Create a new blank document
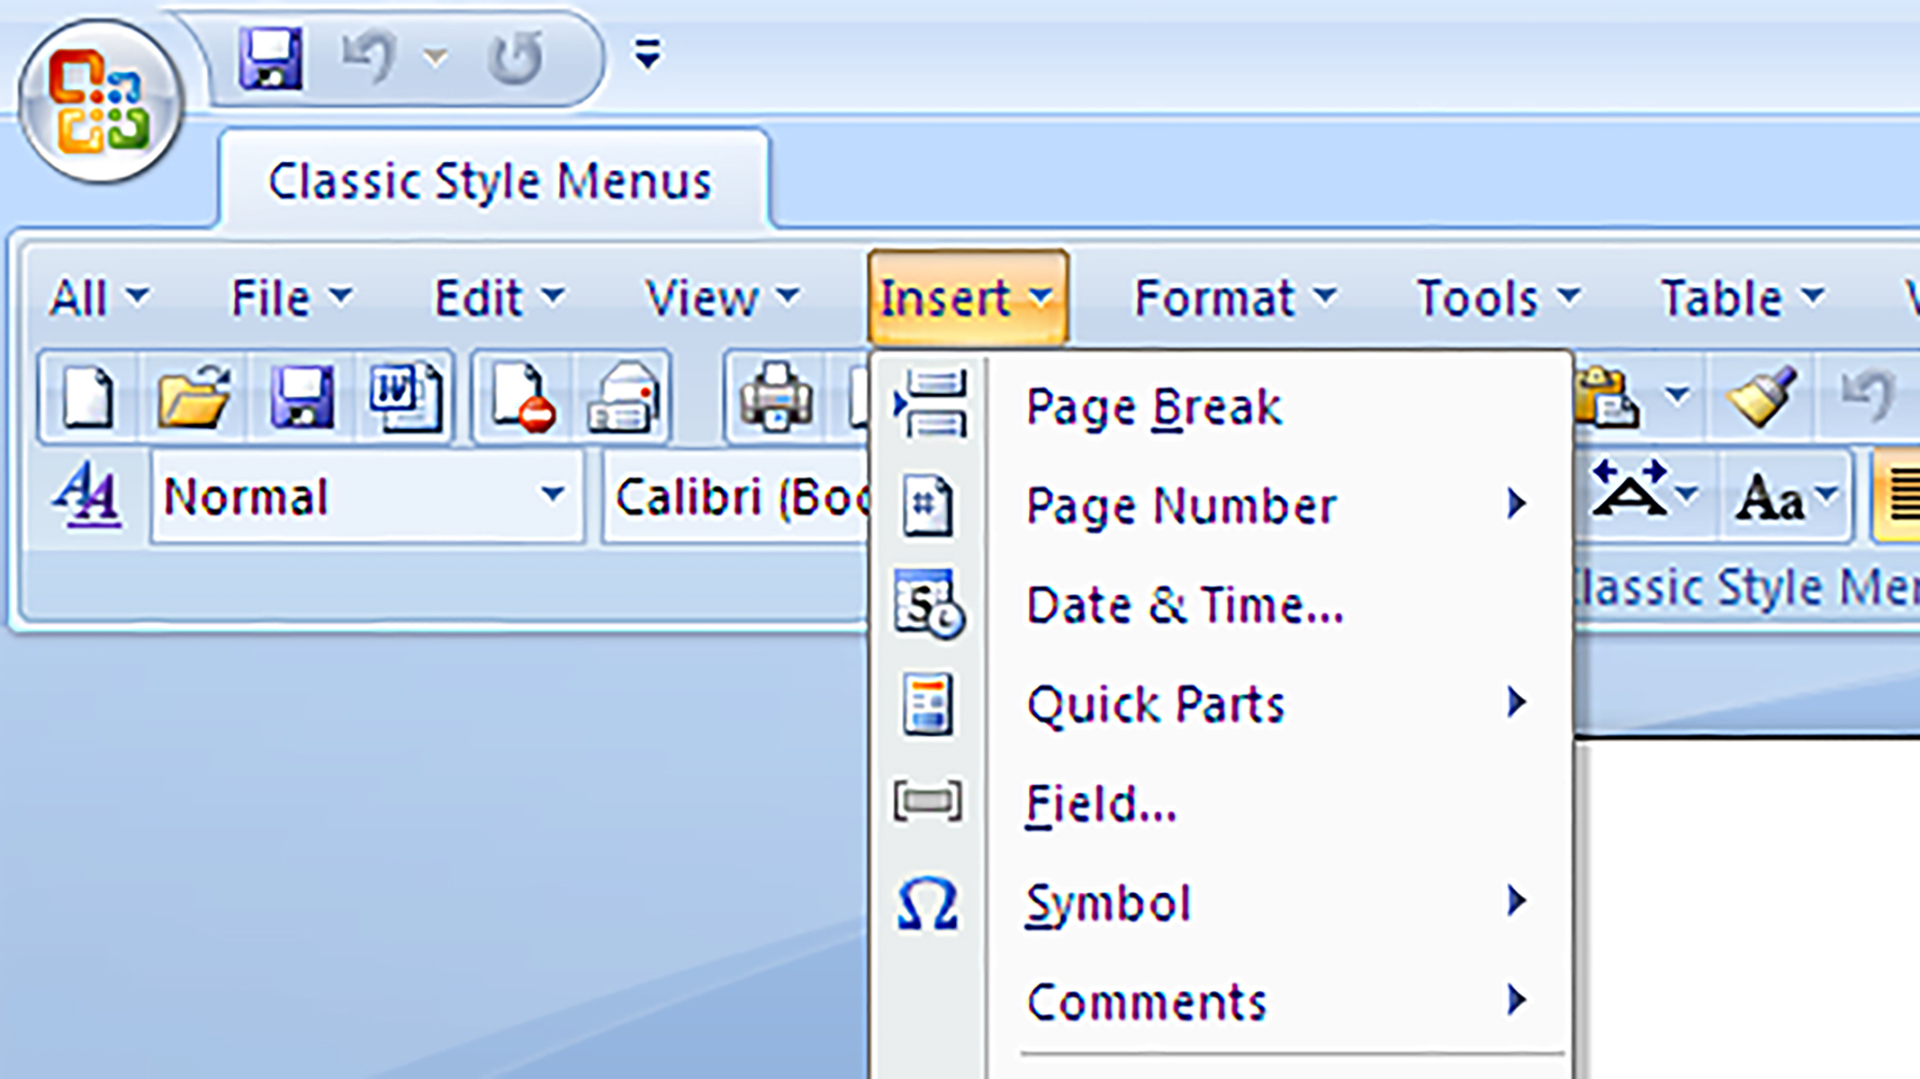 click(85, 396)
